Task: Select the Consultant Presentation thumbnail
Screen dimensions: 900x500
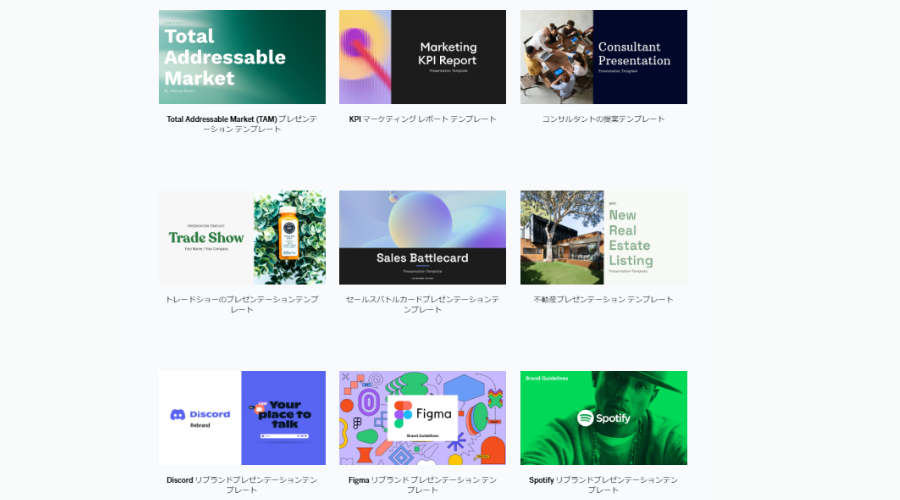Action: (603, 57)
